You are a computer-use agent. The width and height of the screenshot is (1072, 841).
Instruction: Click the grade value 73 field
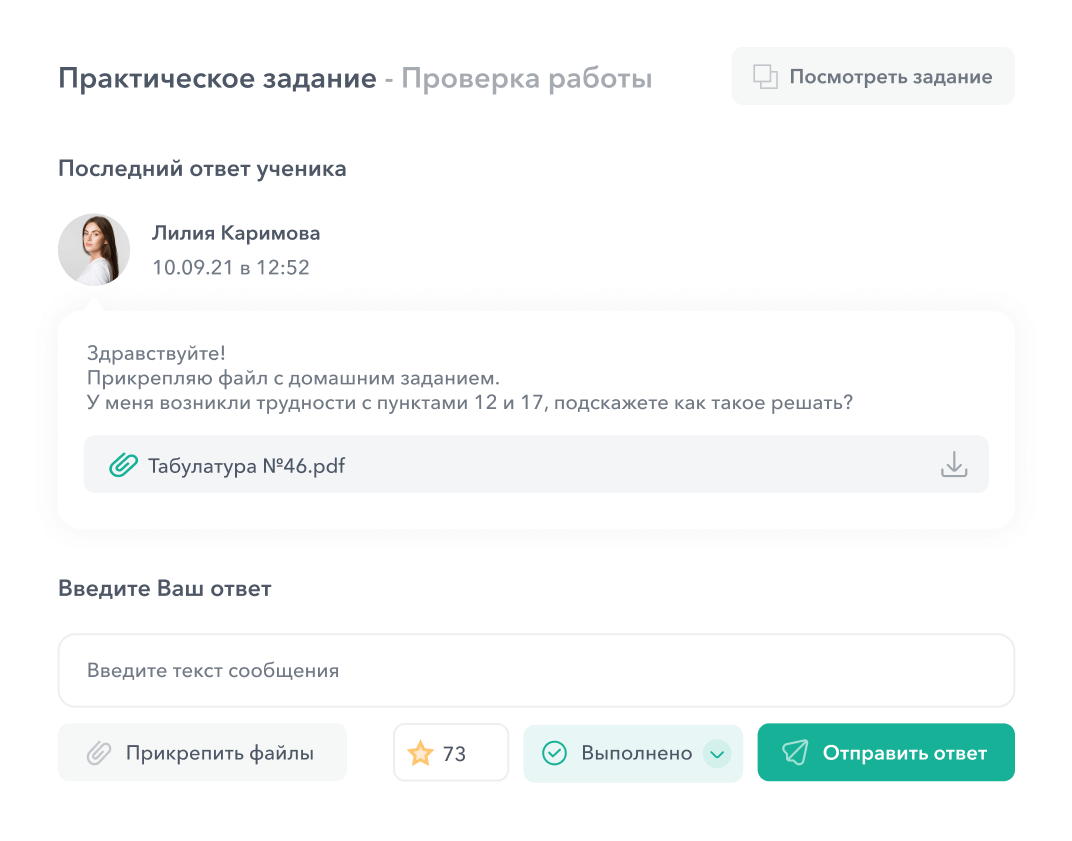(x=451, y=752)
